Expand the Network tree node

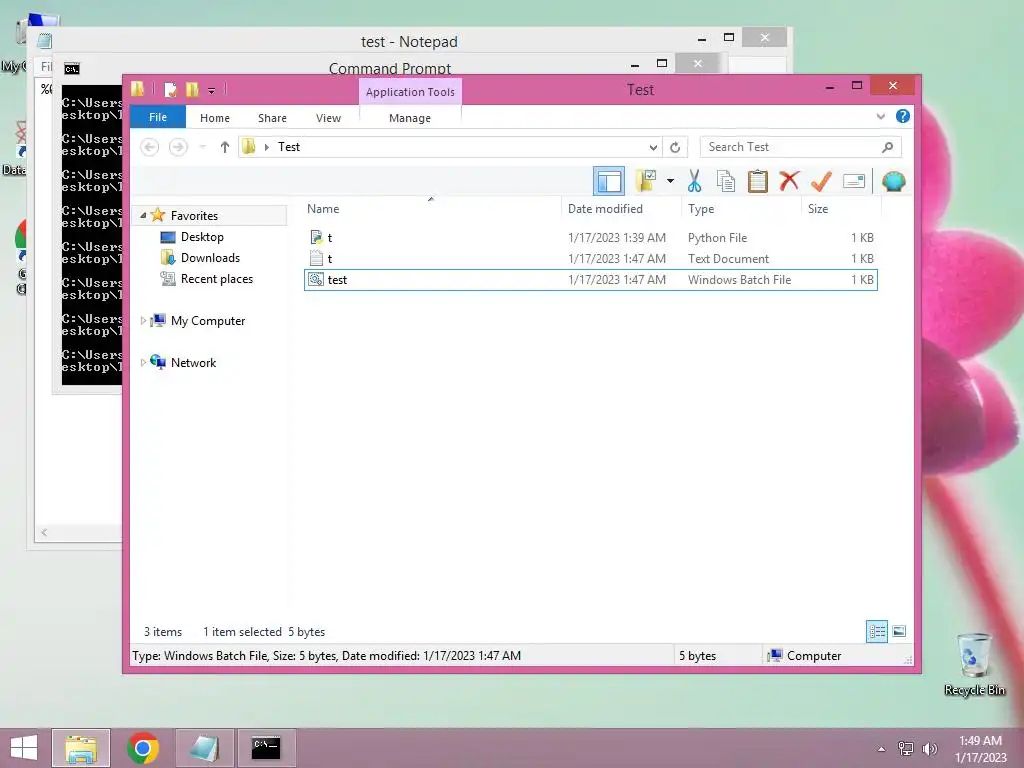click(x=143, y=362)
